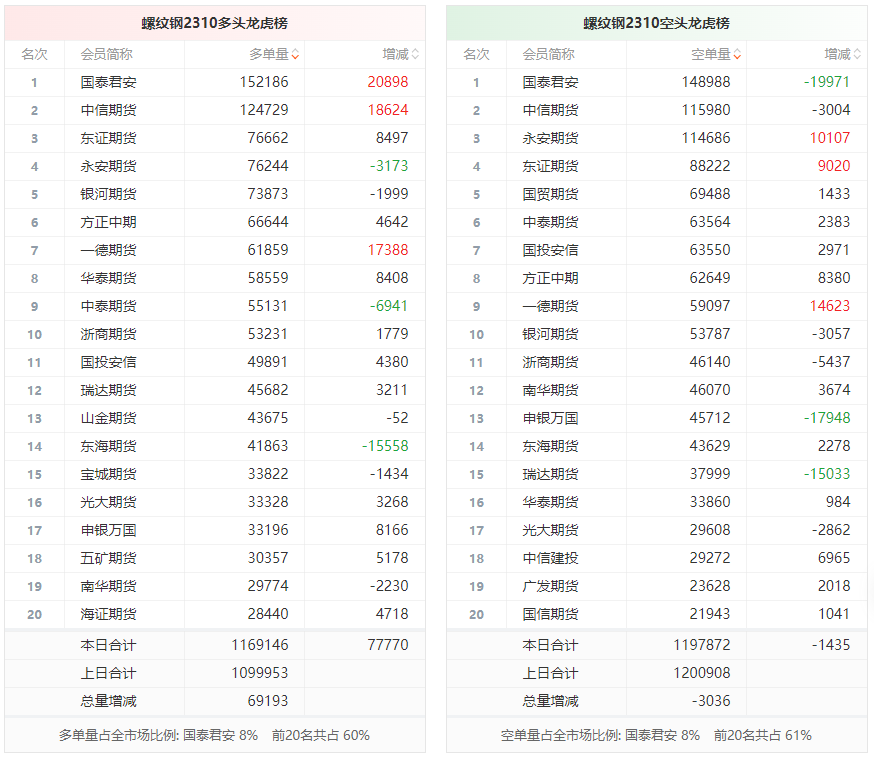The height and width of the screenshot is (759, 874).
Task: Click 名次 header in long table
Action: click(x=35, y=55)
